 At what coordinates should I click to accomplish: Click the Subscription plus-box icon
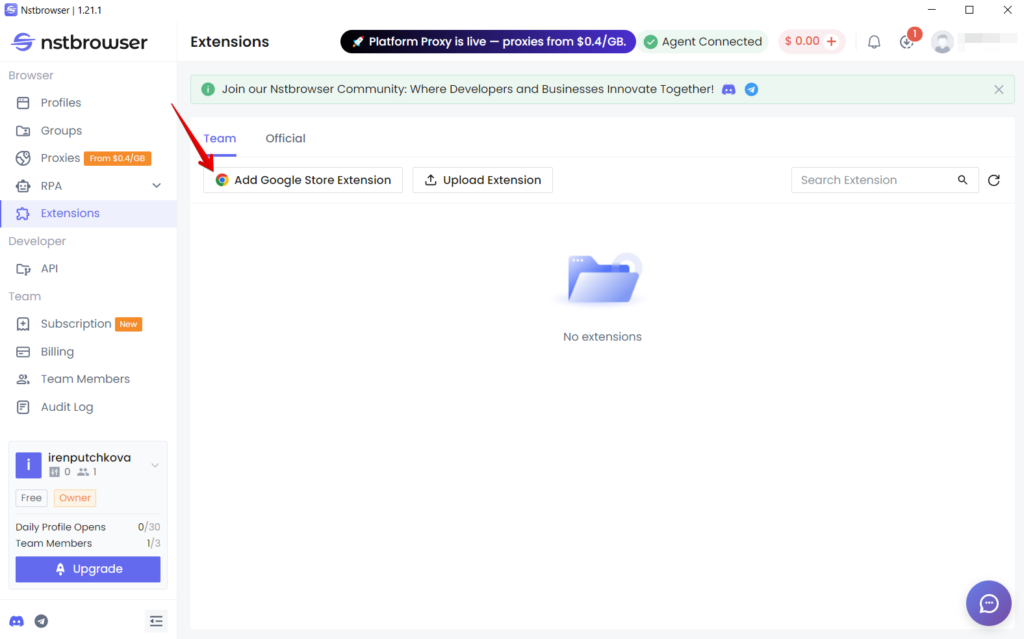(x=23, y=324)
